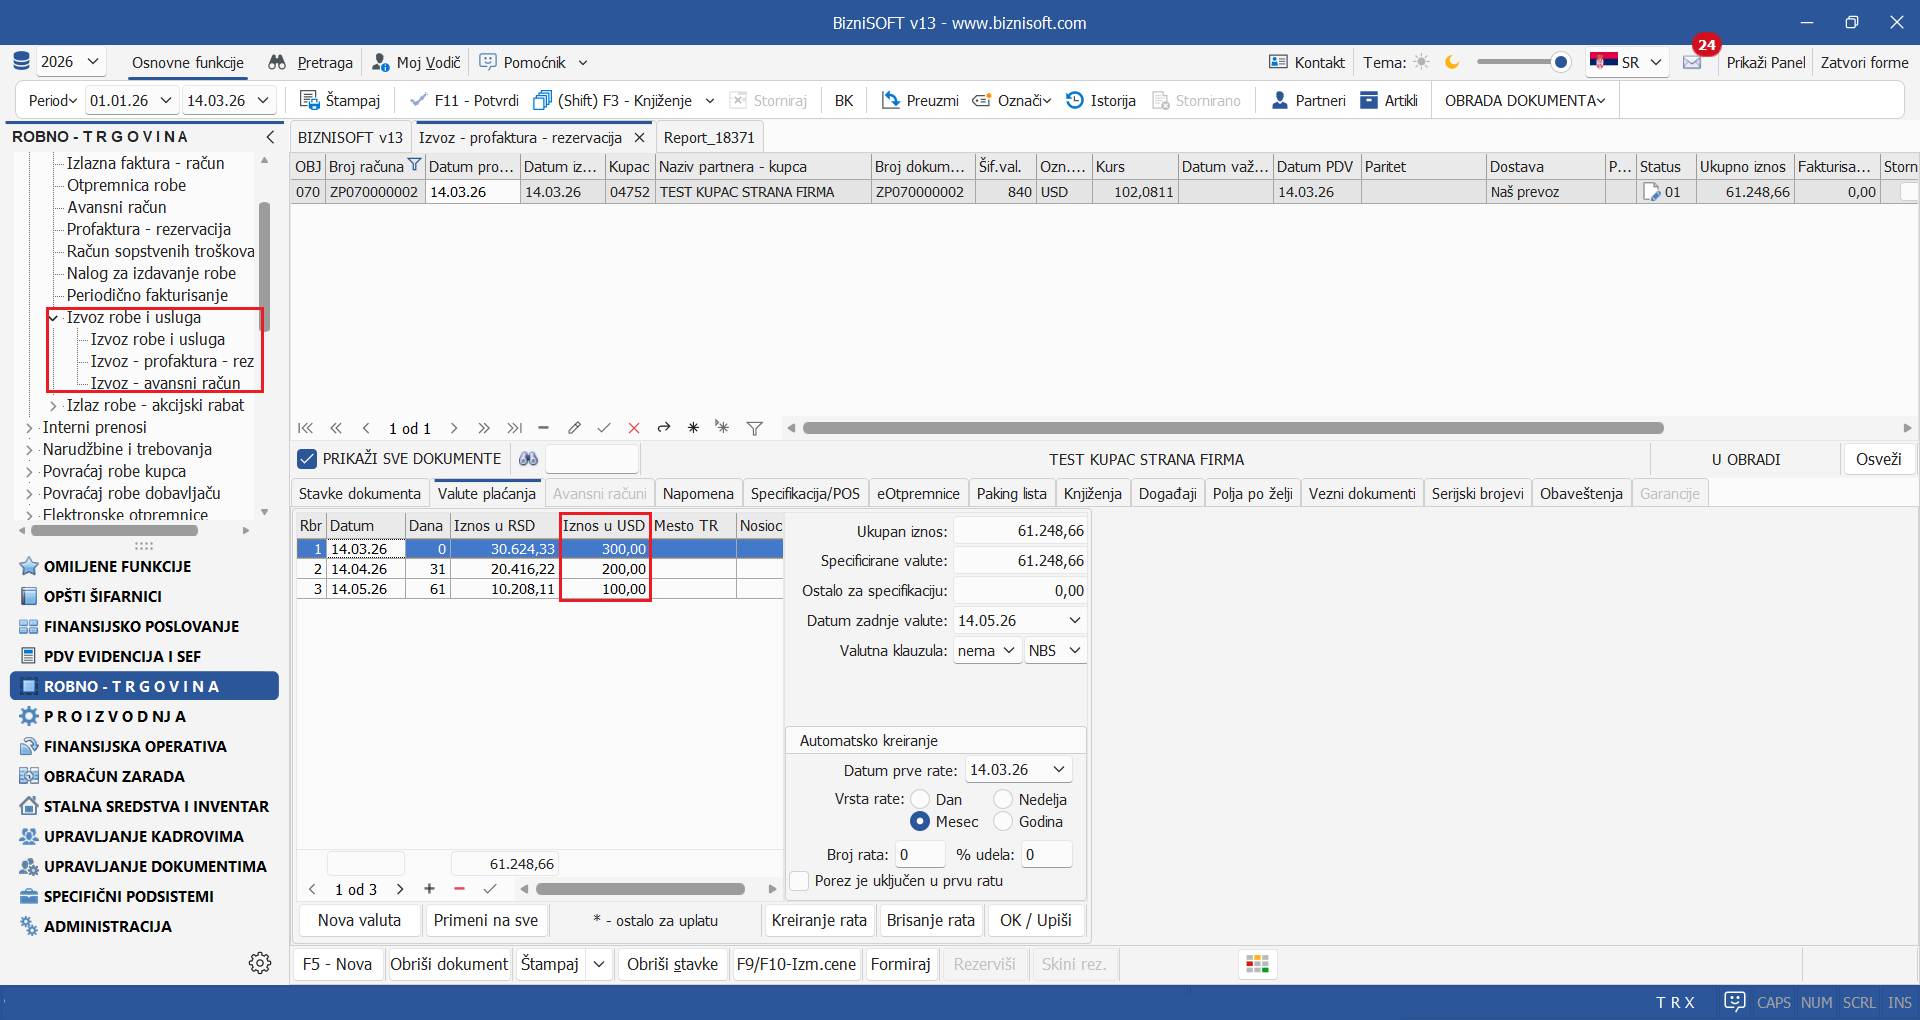Uncheck PRIKAŽI SVE DOKUMENTE checkbox
This screenshot has width=1920, height=1020.
tap(308, 459)
